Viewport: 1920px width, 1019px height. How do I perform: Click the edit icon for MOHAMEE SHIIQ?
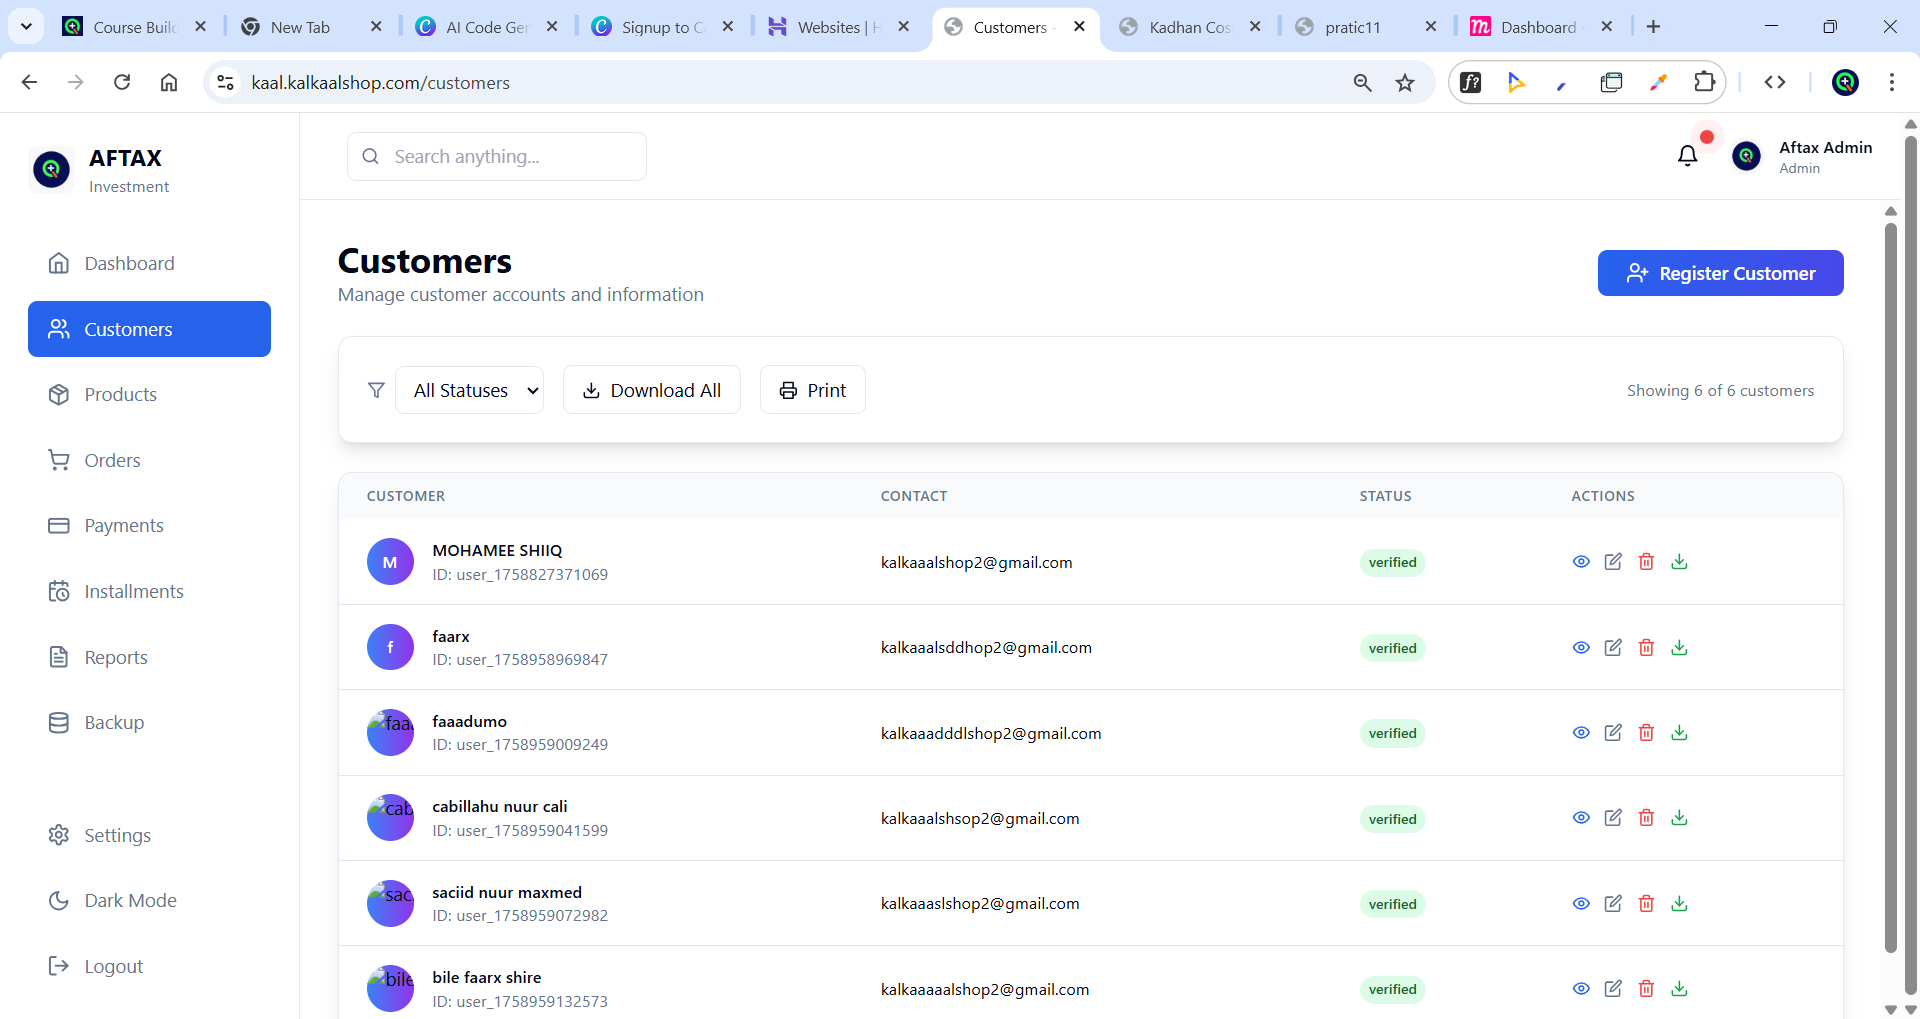pos(1613,561)
